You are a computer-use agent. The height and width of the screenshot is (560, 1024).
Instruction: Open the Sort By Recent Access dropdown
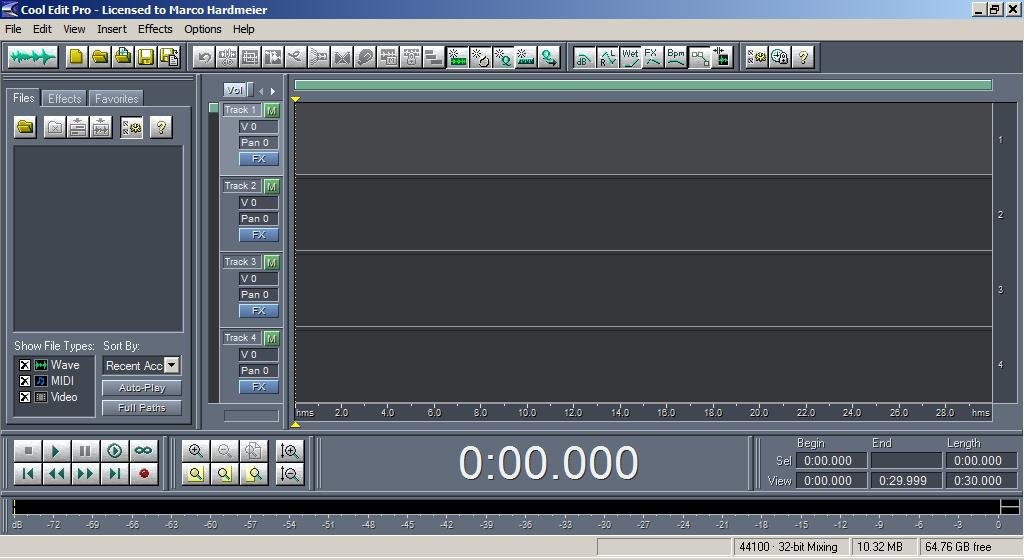point(172,365)
